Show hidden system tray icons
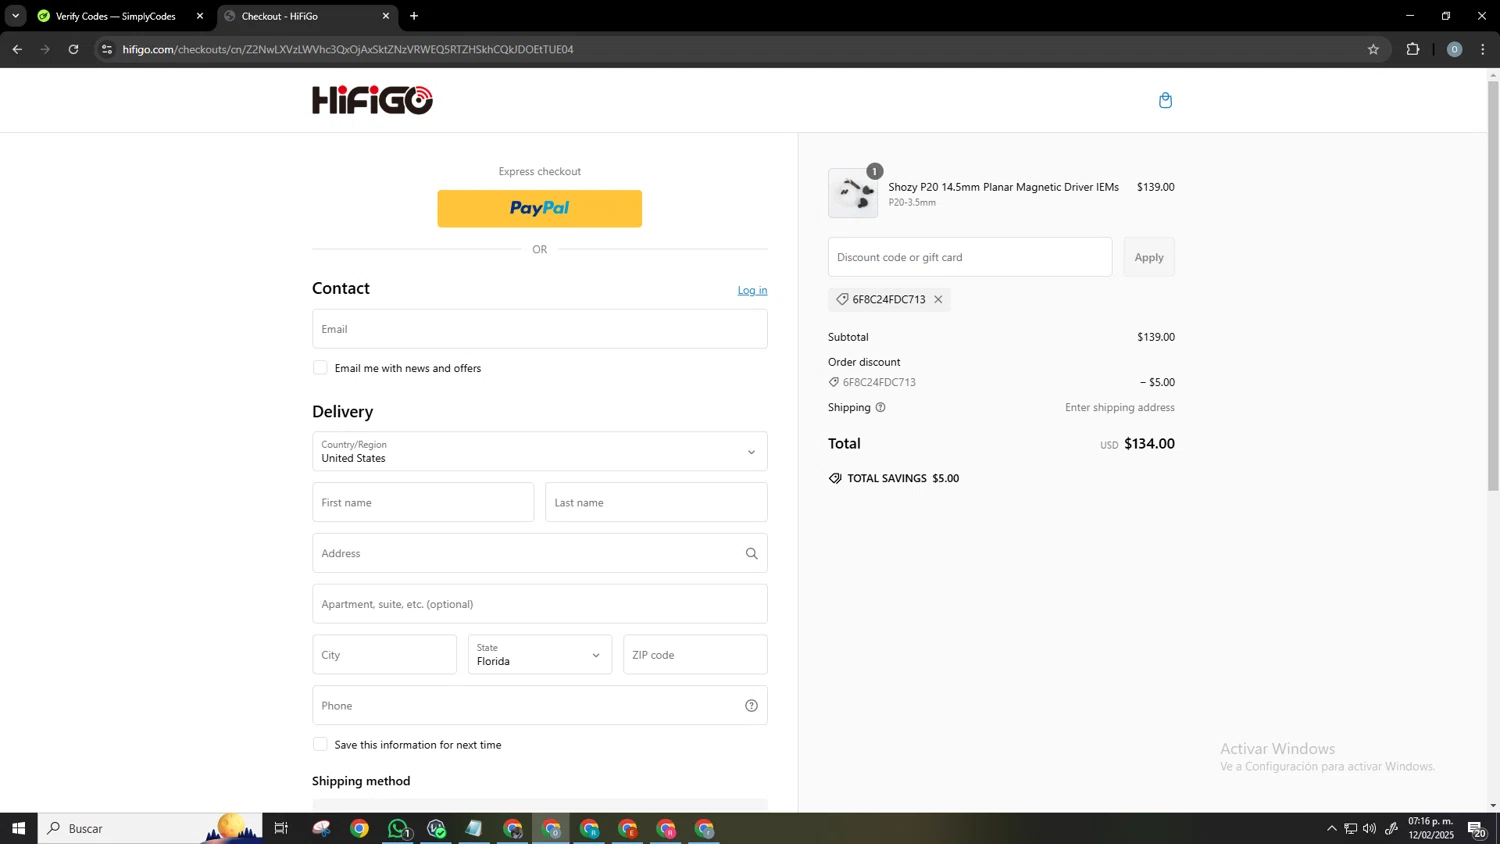The image size is (1500, 844). pos(1331,828)
